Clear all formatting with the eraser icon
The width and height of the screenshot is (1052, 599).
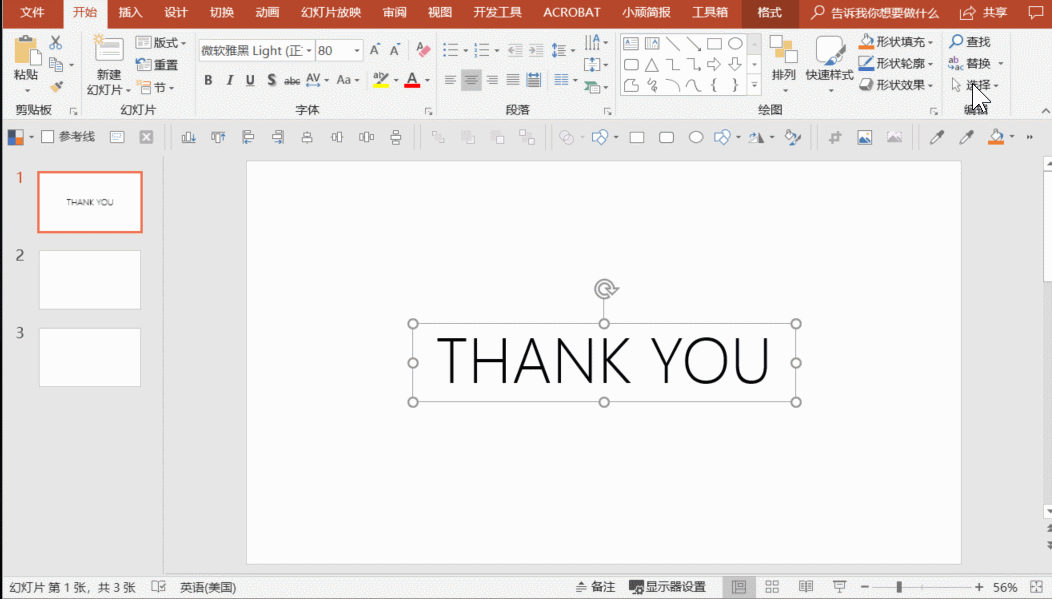(423, 49)
